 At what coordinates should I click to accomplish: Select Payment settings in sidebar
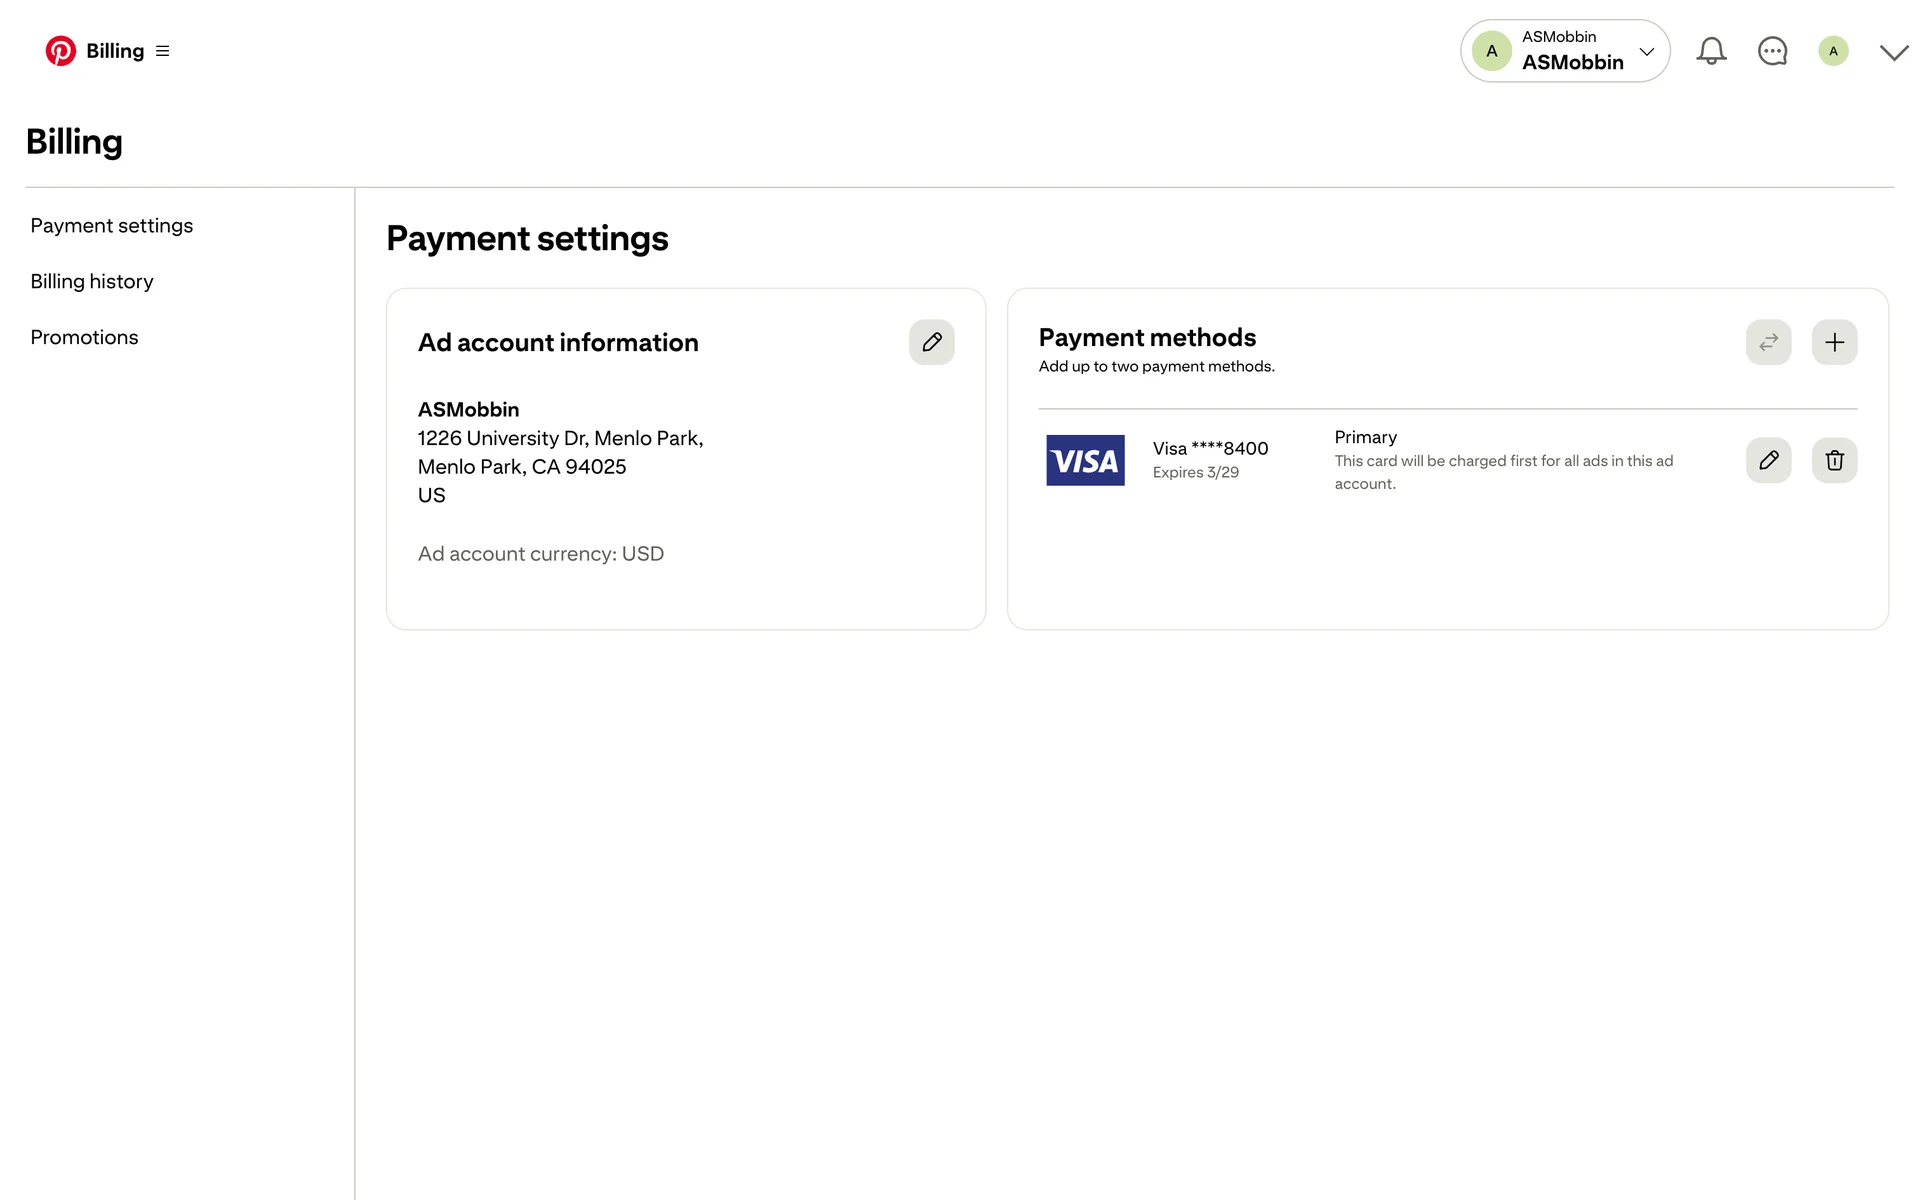(112, 226)
